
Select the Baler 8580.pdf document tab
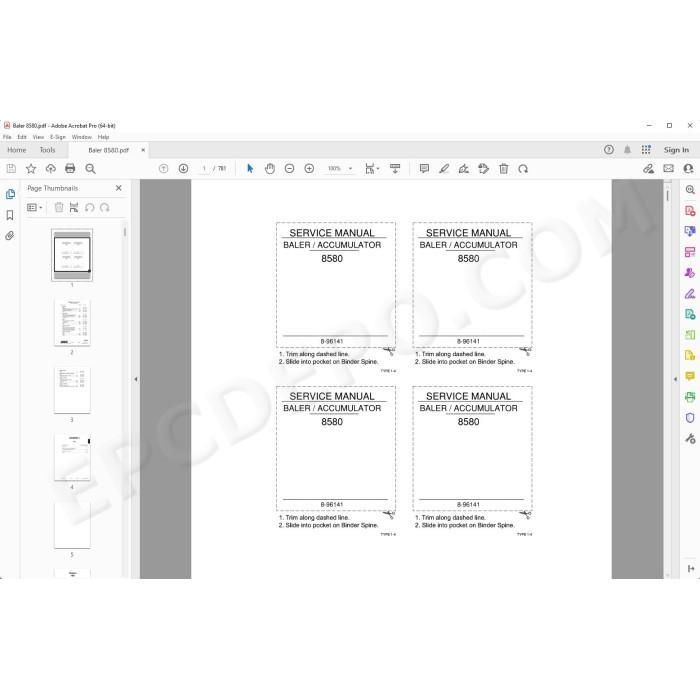pyautogui.click(x=108, y=150)
